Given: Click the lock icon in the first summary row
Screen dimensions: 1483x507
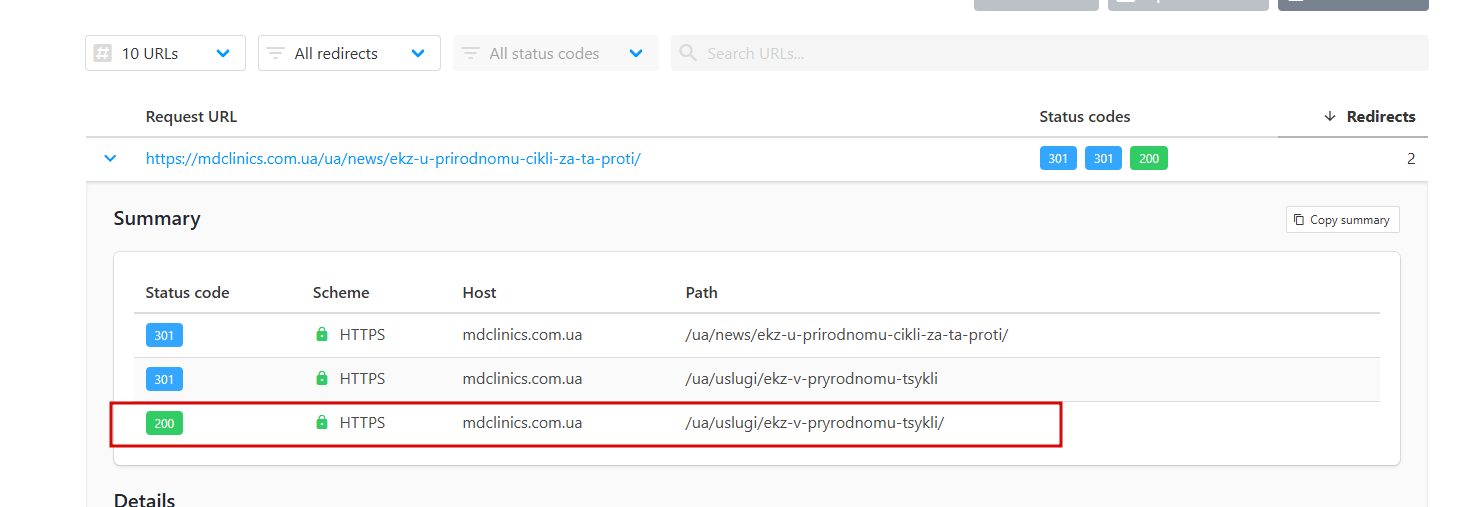Looking at the screenshot, I should point(322,335).
